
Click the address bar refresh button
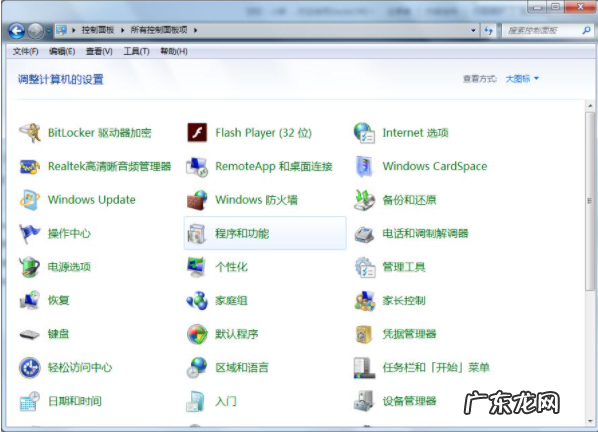[488, 30]
